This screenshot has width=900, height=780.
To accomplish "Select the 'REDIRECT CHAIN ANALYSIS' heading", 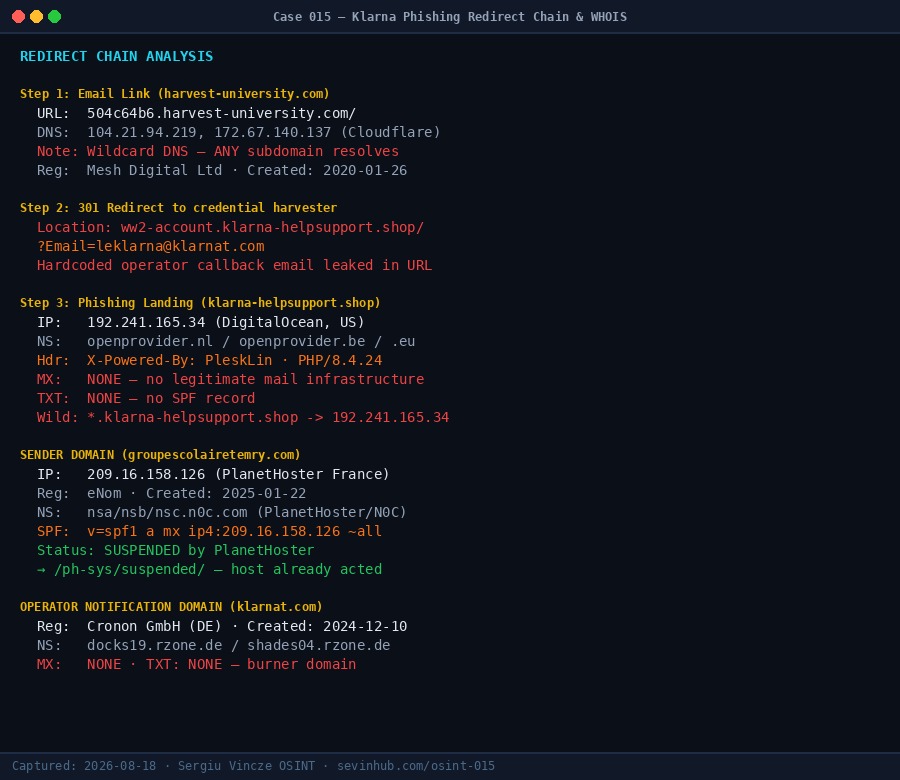I will (x=117, y=56).
